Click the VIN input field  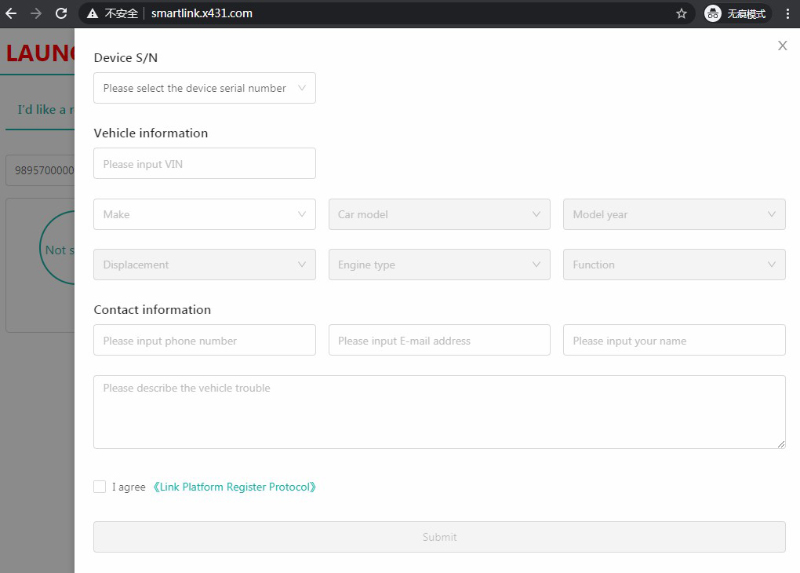pos(204,164)
